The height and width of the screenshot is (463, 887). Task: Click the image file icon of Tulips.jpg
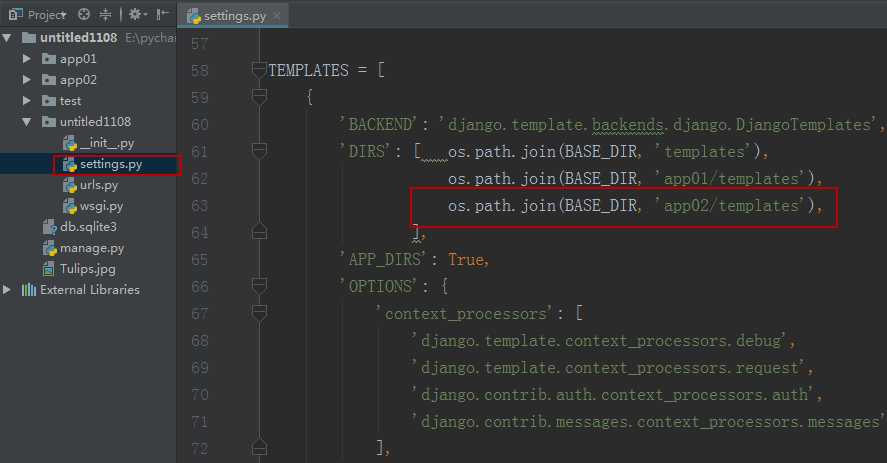pyautogui.click(x=50, y=269)
